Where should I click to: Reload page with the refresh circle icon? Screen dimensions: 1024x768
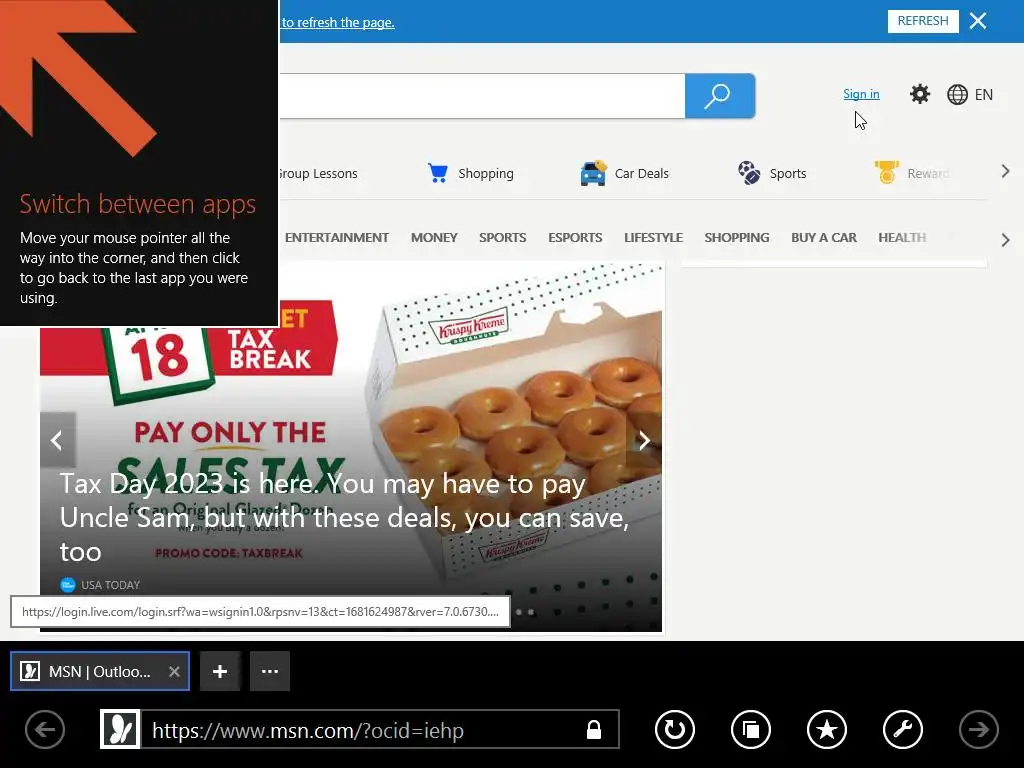(675, 729)
